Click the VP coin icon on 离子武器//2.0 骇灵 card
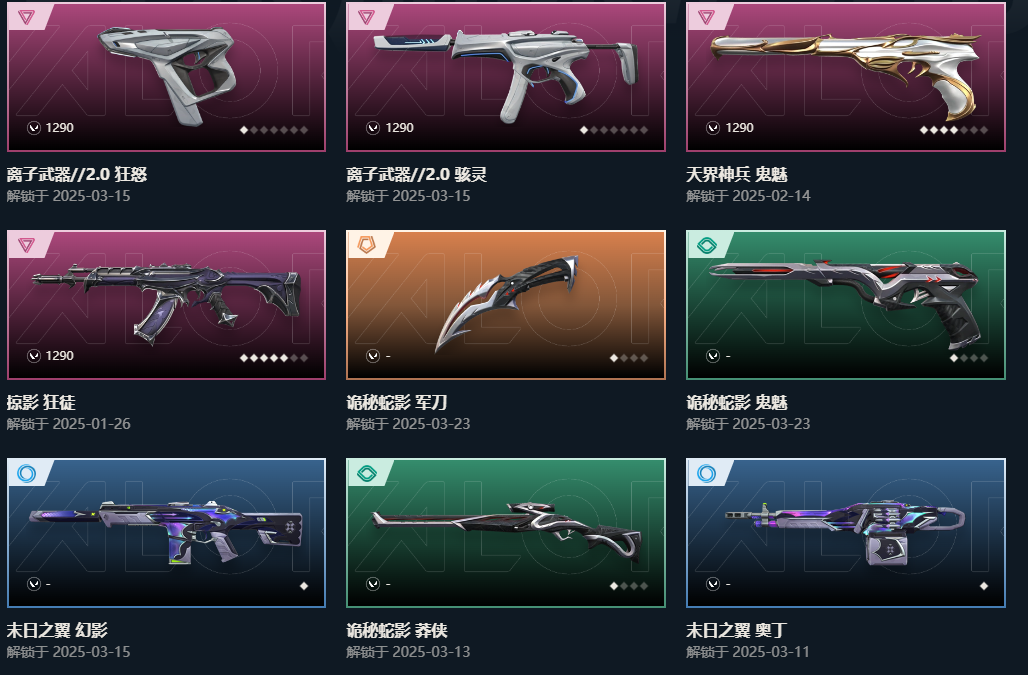 coord(373,128)
